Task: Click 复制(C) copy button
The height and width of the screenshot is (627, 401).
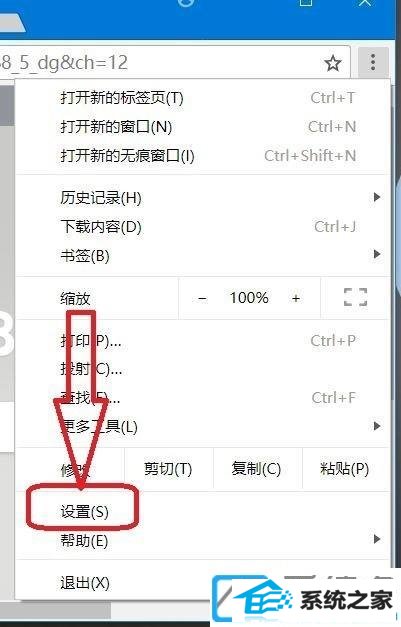Action: [257, 469]
